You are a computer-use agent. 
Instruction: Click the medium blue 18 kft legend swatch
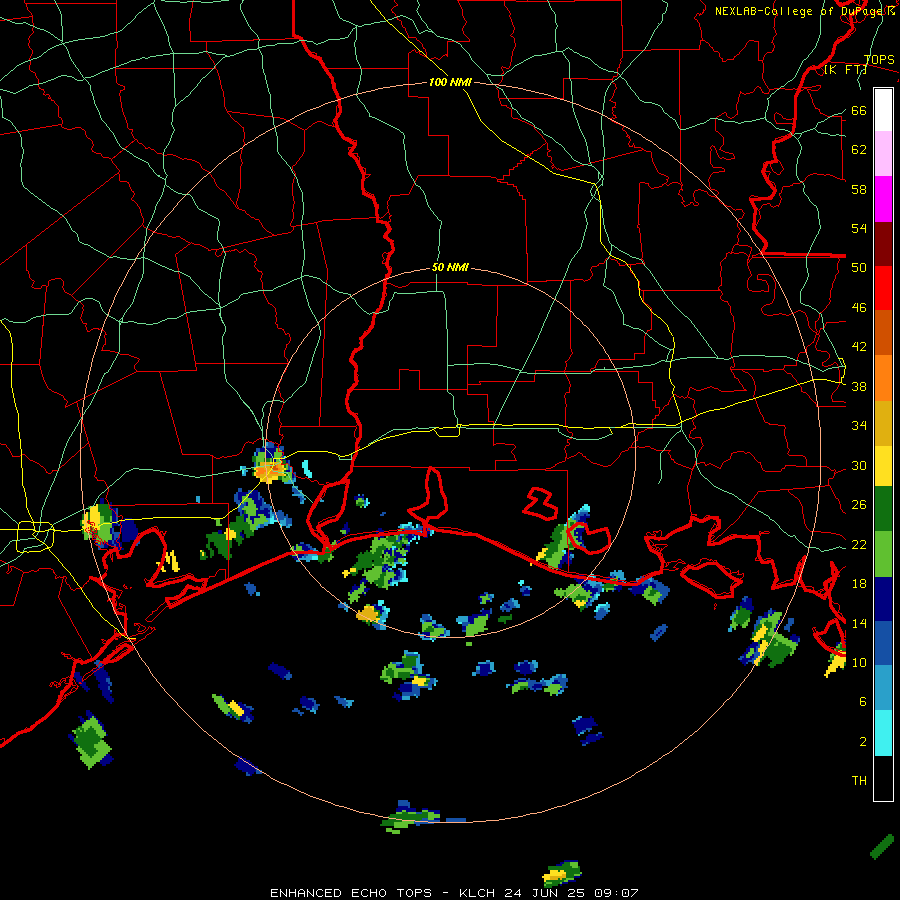[x=883, y=643]
